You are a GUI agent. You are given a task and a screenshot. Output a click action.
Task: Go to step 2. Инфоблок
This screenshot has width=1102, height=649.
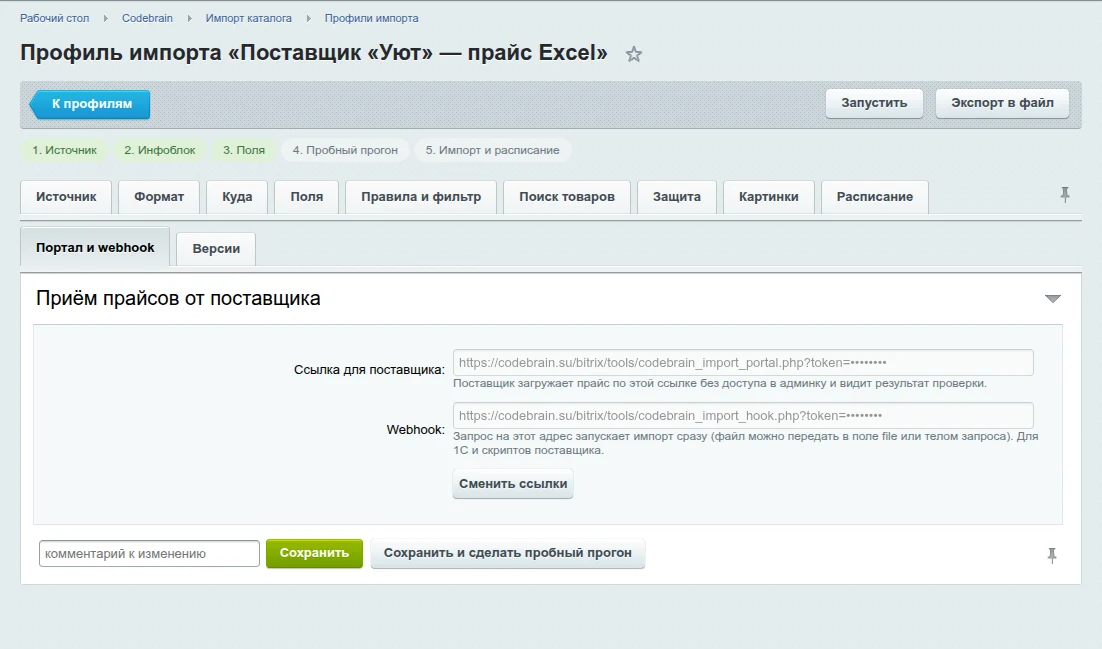(160, 150)
